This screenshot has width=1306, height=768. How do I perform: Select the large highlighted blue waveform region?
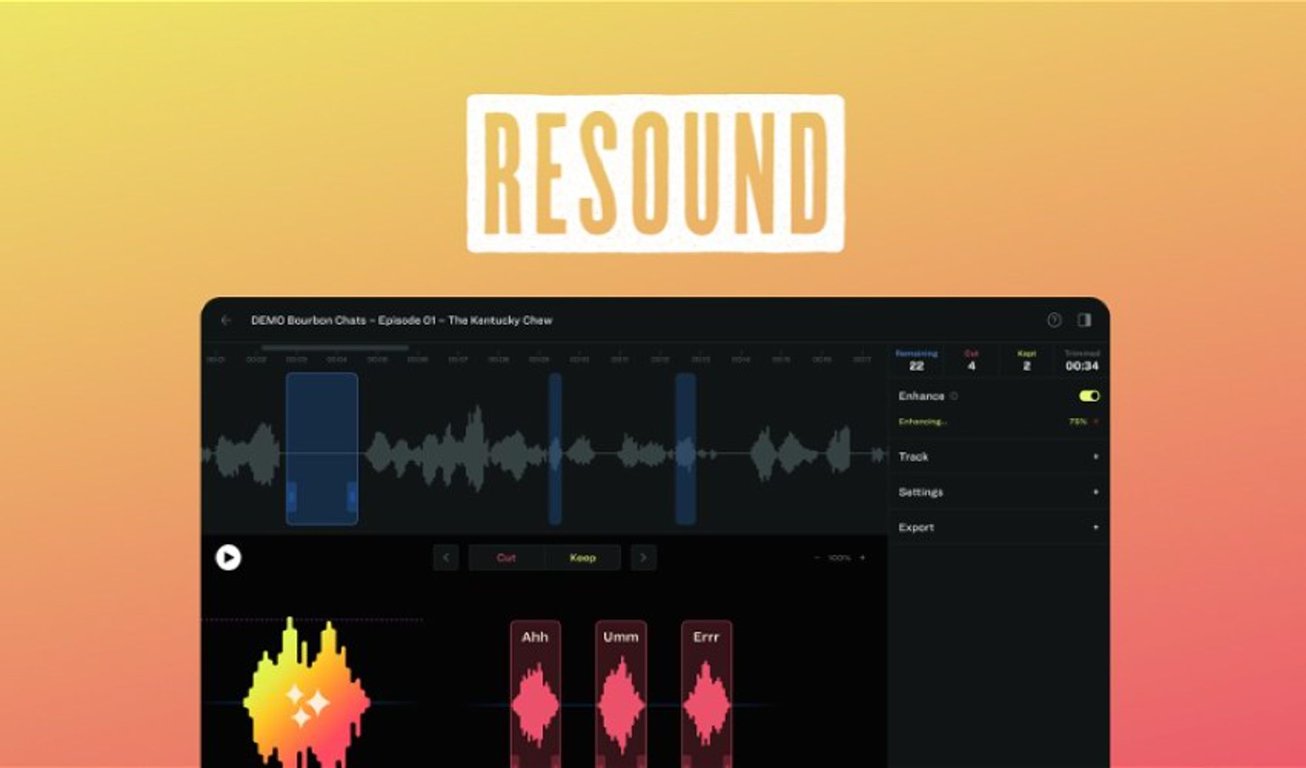tap(322, 449)
